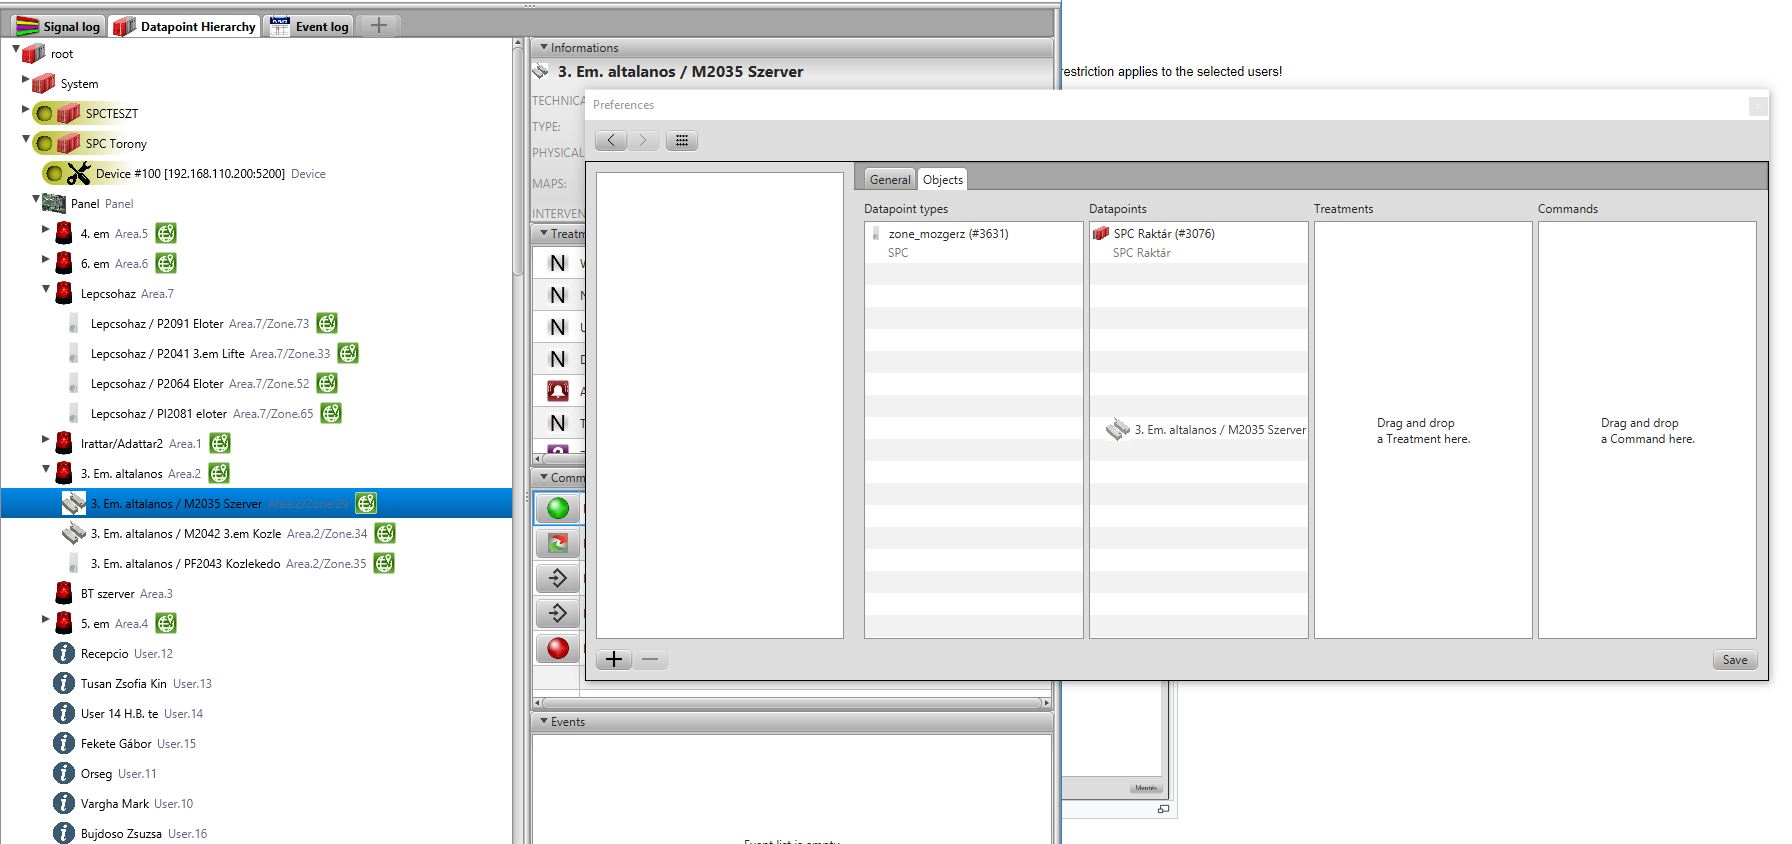
Task: Expand the 5. em Area.4 node
Action: point(46,620)
